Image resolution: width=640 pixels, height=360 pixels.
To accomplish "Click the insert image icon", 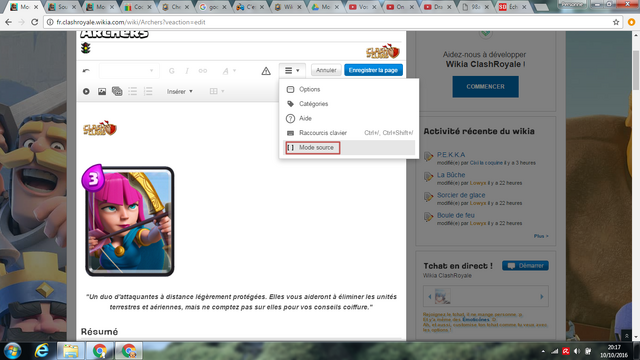I will [102, 91].
